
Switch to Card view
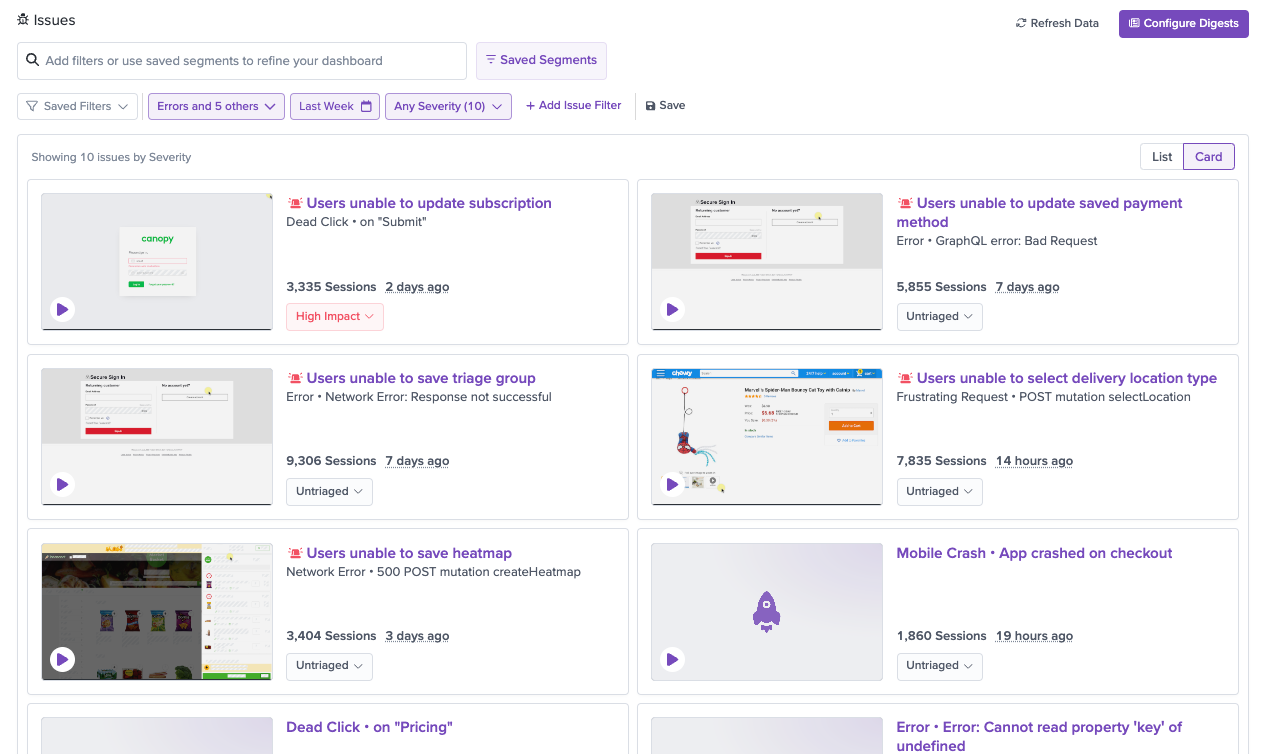click(1209, 157)
